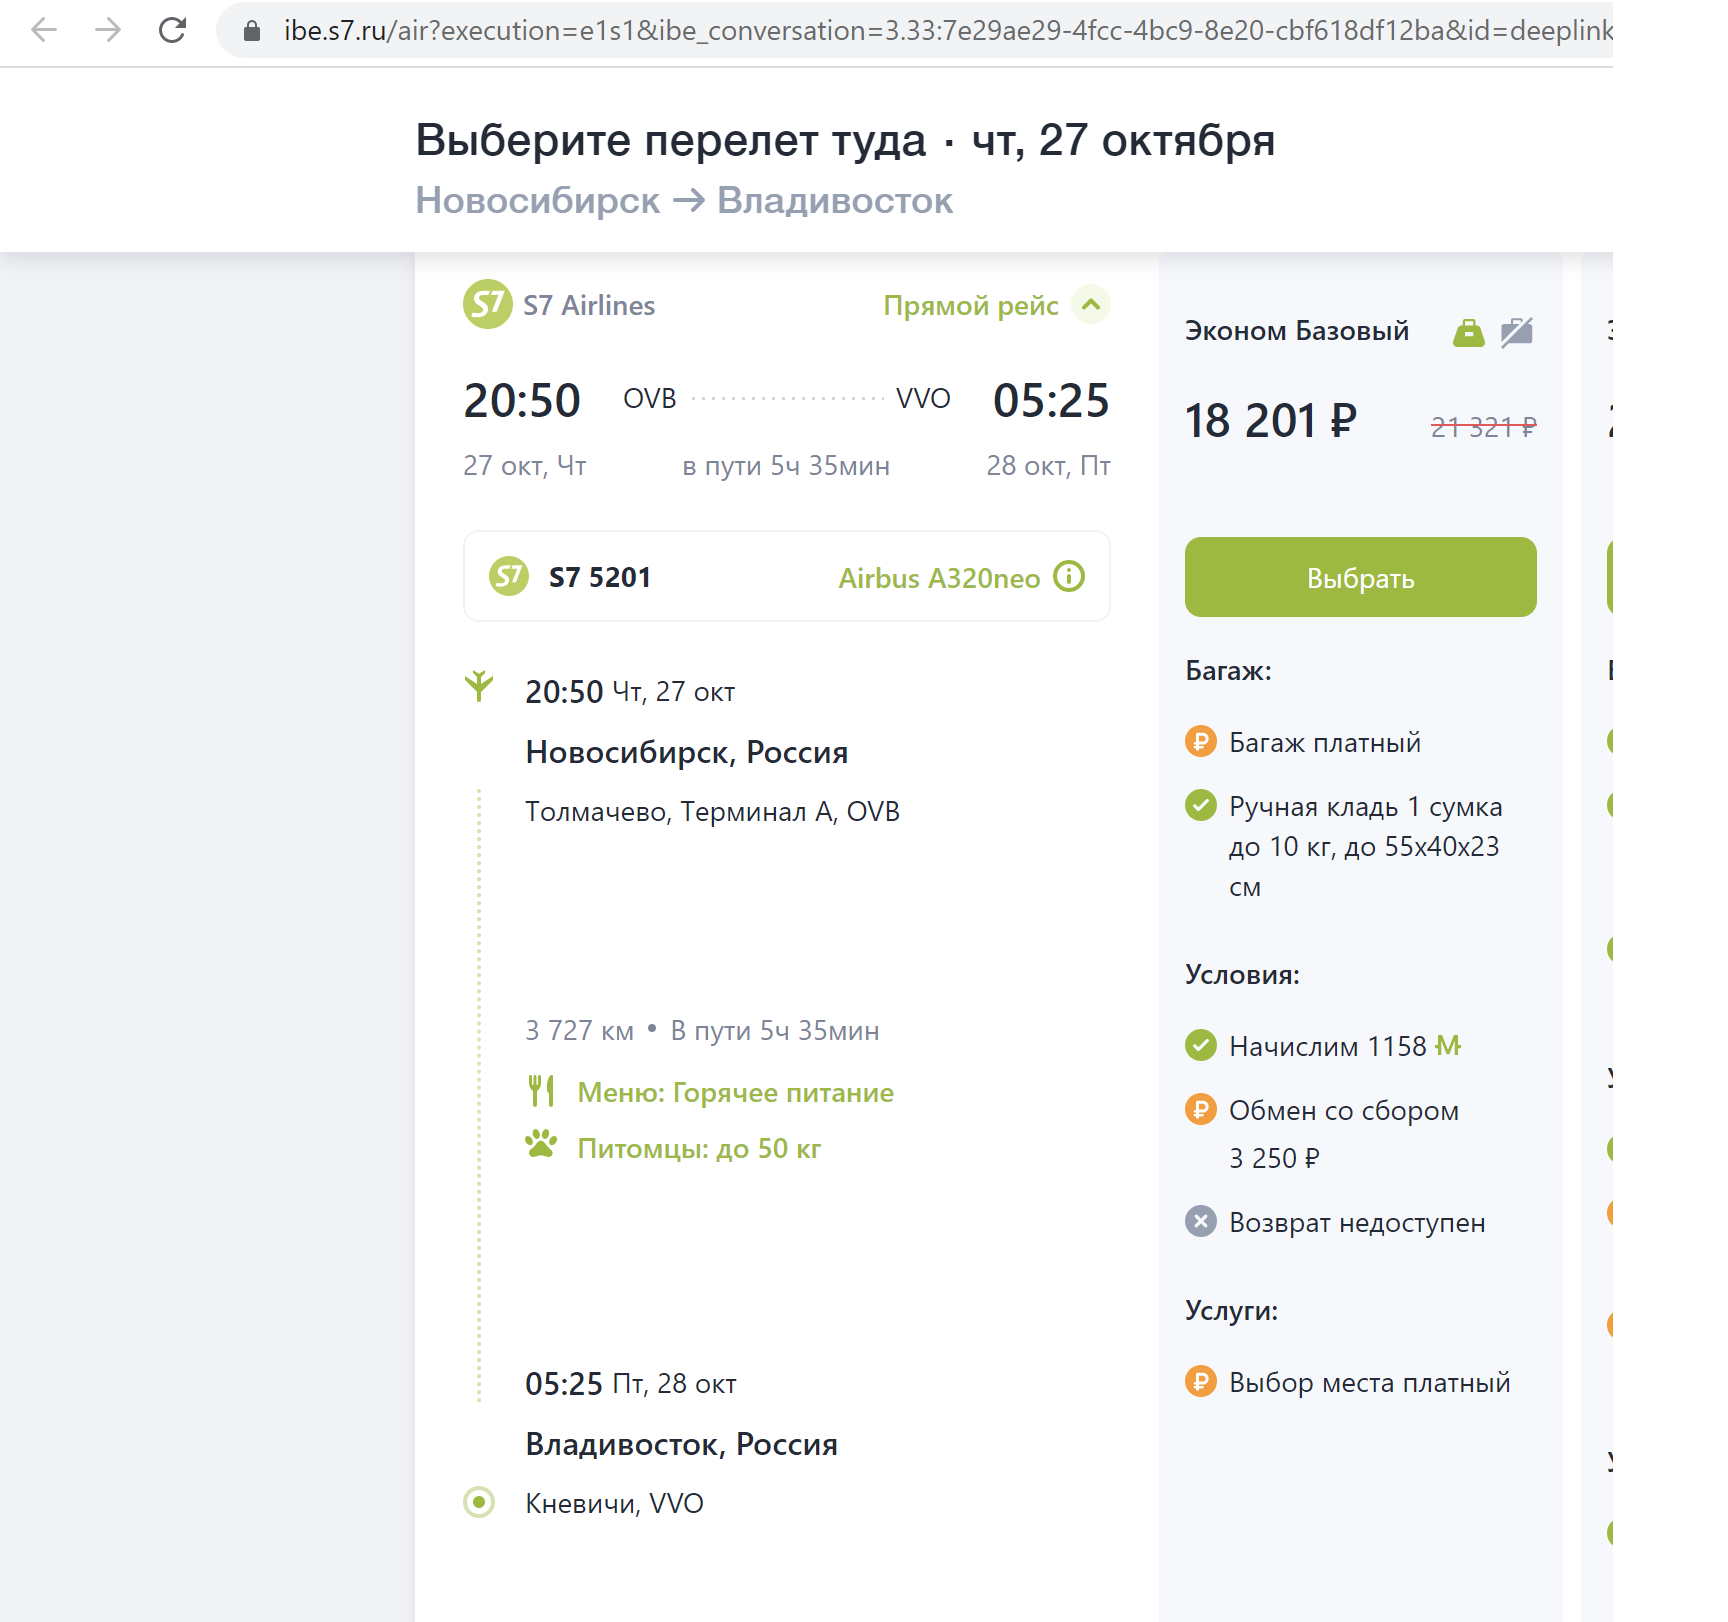Click the S7 5201 flight number row
The height and width of the screenshot is (1622, 1728).
point(600,577)
